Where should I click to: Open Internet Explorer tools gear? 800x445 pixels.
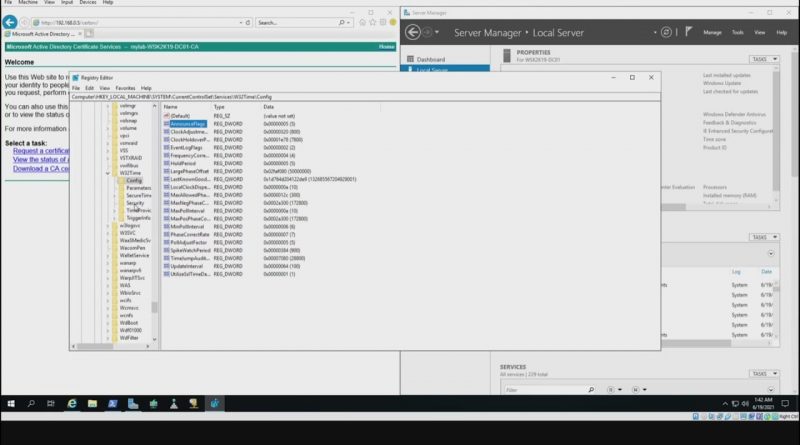[x=383, y=22]
